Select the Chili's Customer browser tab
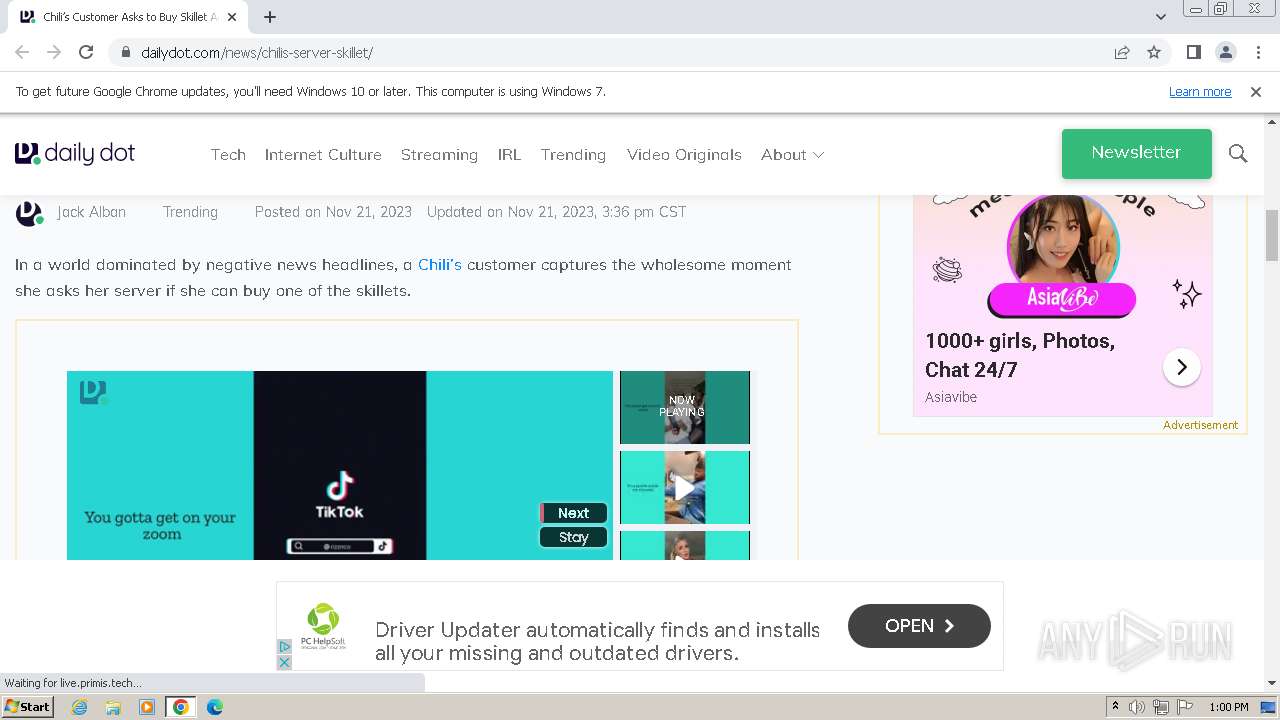This screenshot has height=720, width=1280. click(x=126, y=17)
